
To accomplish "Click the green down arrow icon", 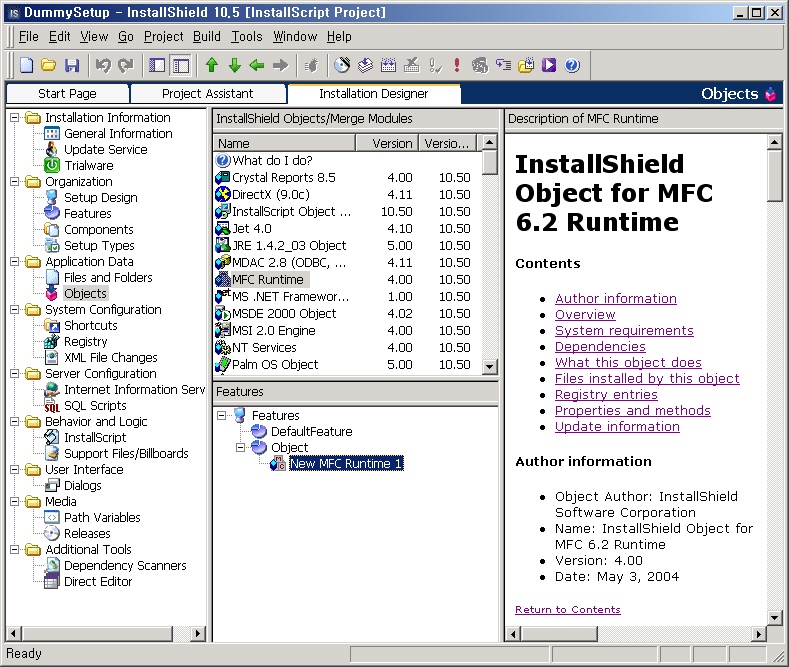I will point(234,65).
